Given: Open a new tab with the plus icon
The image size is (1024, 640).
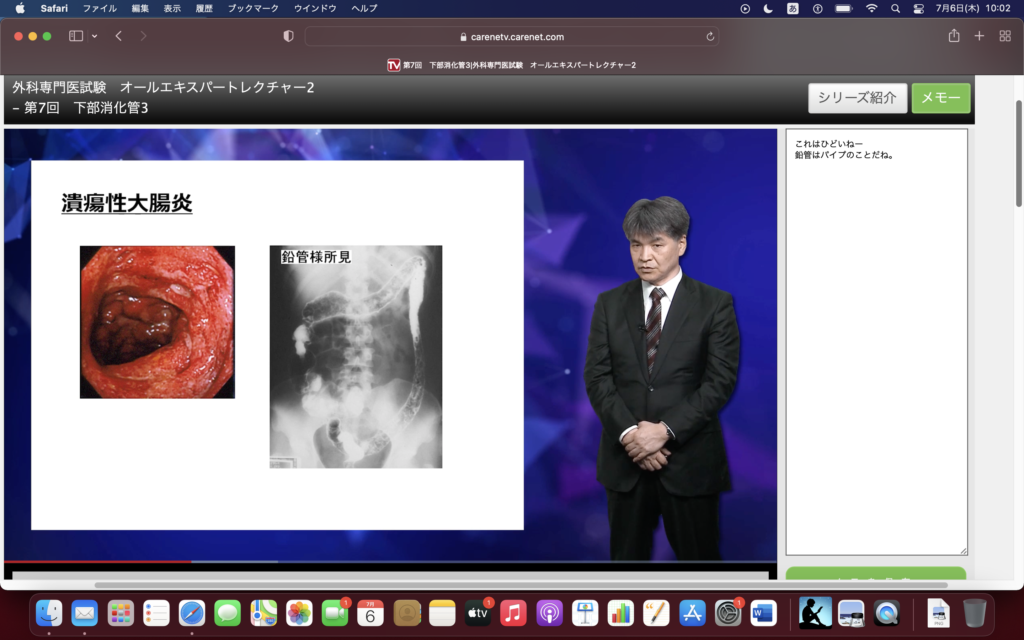Looking at the screenshot, I should [x=979, y=36].
